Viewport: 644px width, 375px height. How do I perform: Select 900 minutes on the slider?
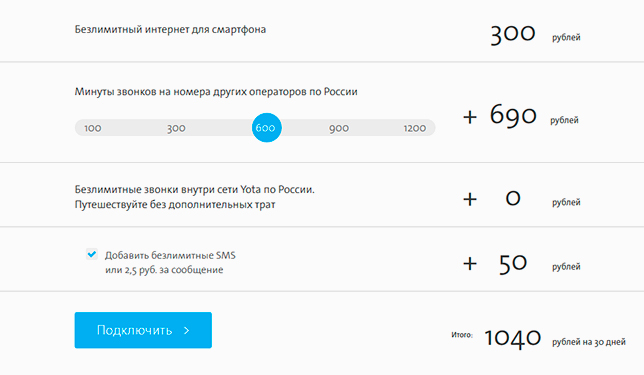pyautogui.click(x=339, y=128)
